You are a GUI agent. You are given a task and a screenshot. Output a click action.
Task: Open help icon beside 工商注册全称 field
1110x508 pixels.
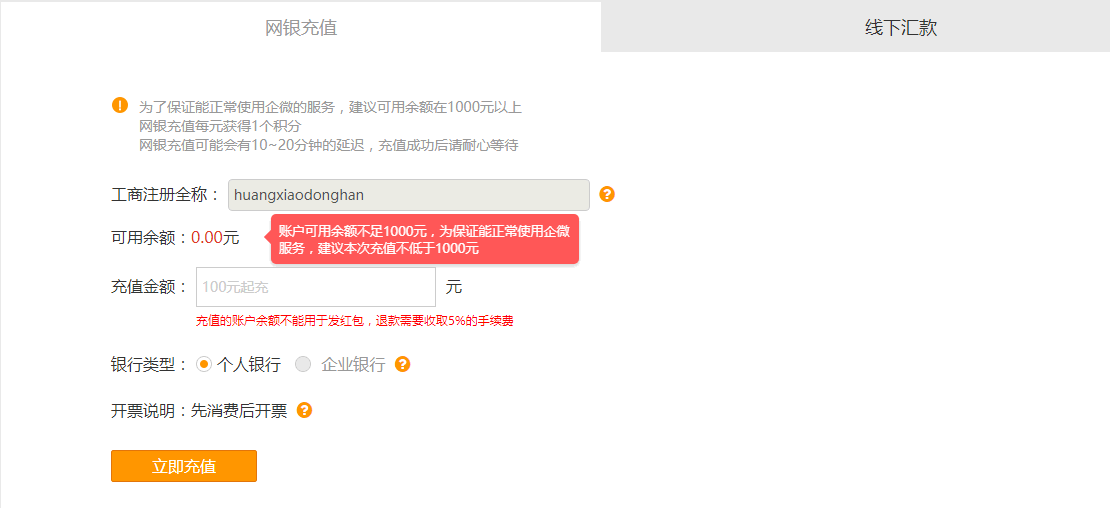[607, 195]
